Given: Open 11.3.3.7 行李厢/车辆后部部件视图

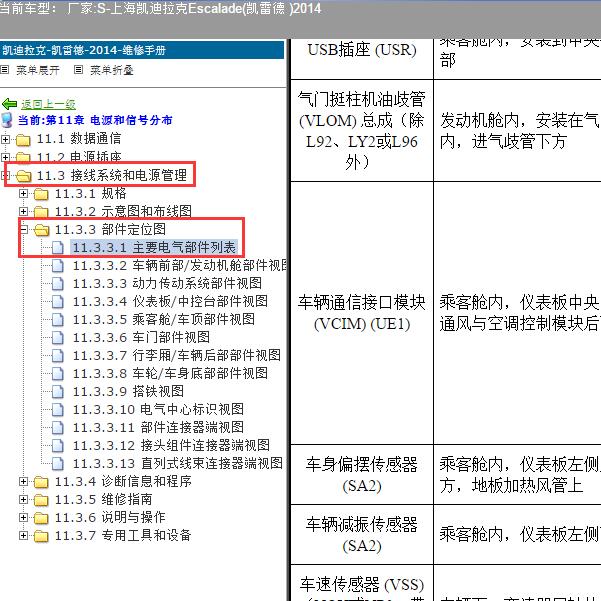Looking at the screenshot, I should tap(177, 355).
